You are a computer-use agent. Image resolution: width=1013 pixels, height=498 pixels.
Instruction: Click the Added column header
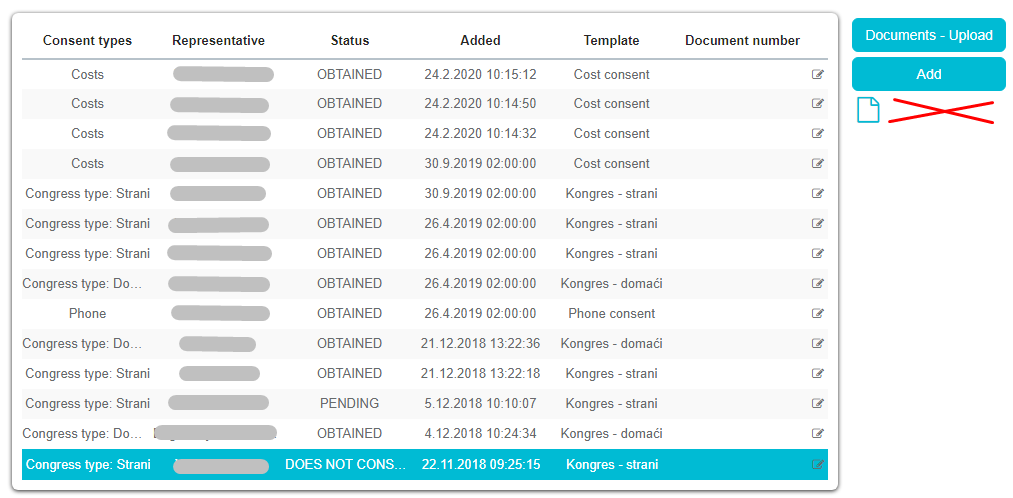[480, 41]
